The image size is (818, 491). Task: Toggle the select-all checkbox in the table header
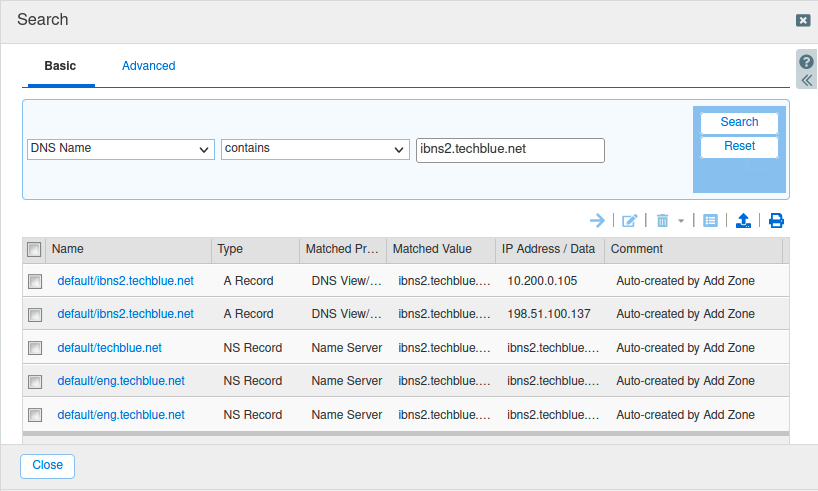click(x=35, y=249)
